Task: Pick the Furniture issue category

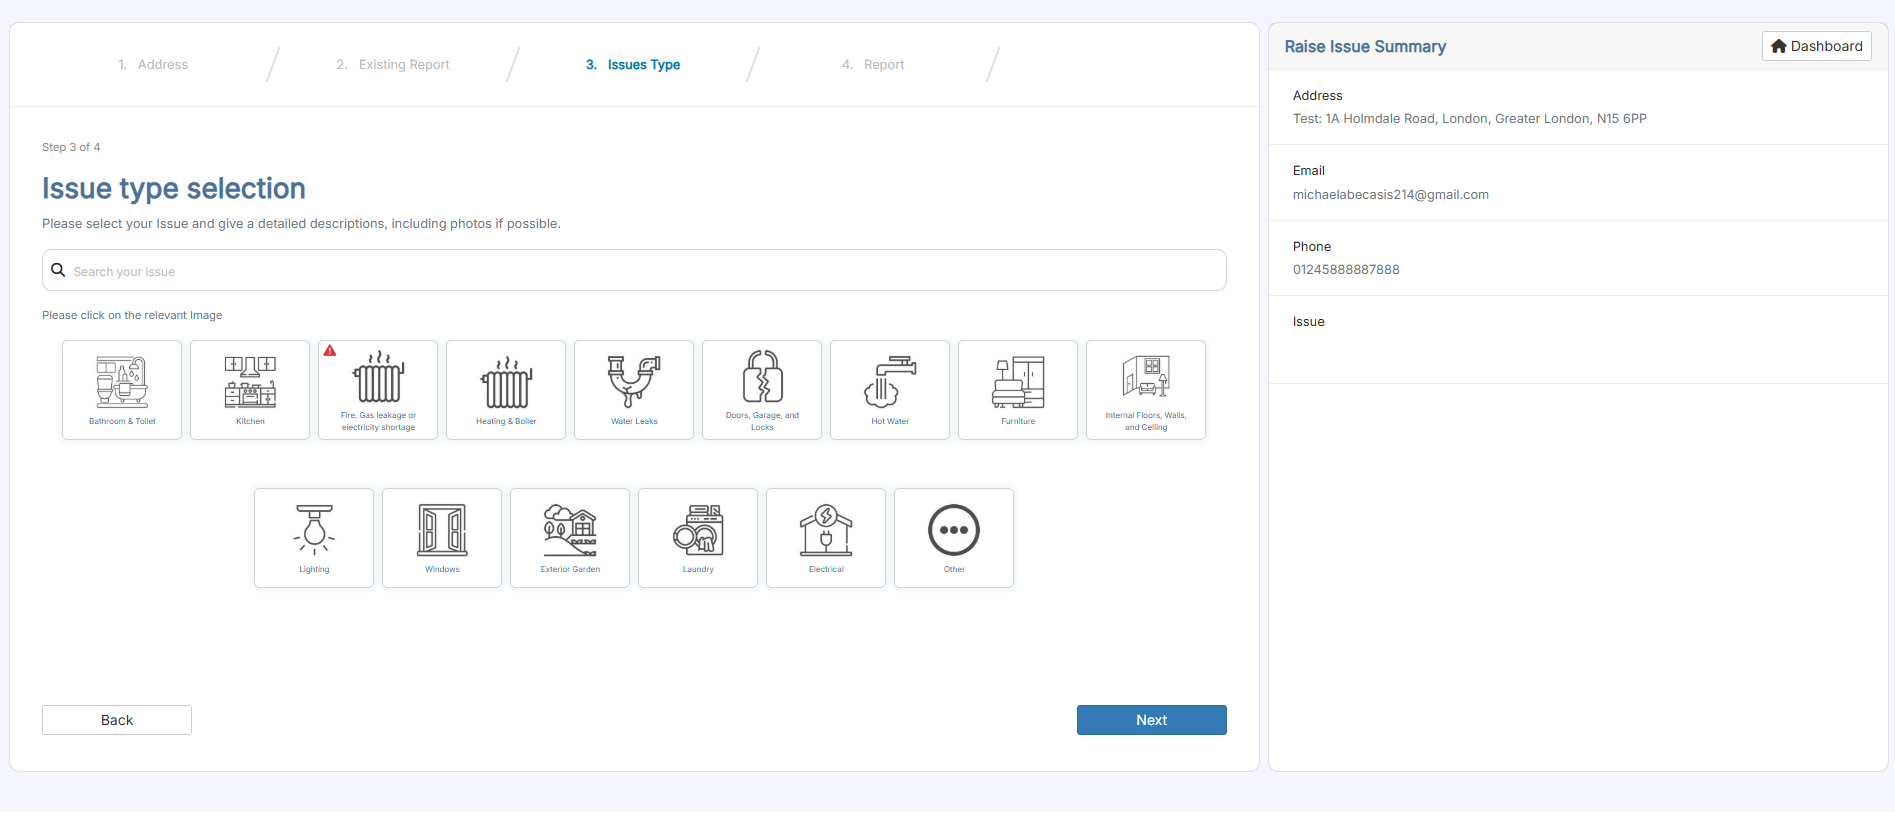Action: [x=1018, y=390]
